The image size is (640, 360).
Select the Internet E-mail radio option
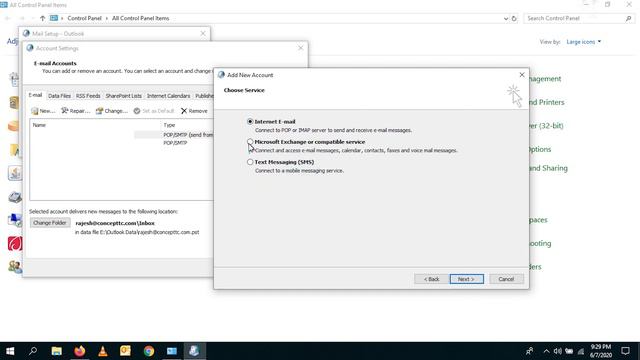tap(250, 122)
